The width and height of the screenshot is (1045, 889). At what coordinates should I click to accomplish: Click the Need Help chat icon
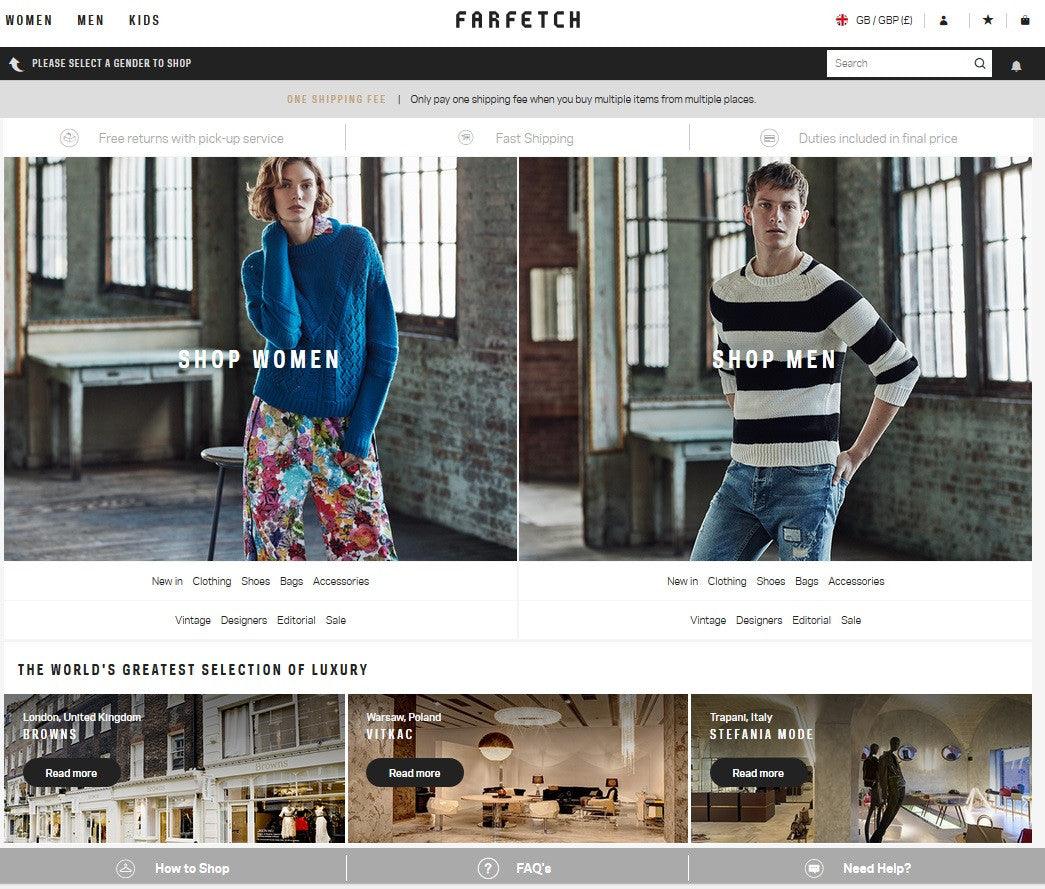(814, 868)
